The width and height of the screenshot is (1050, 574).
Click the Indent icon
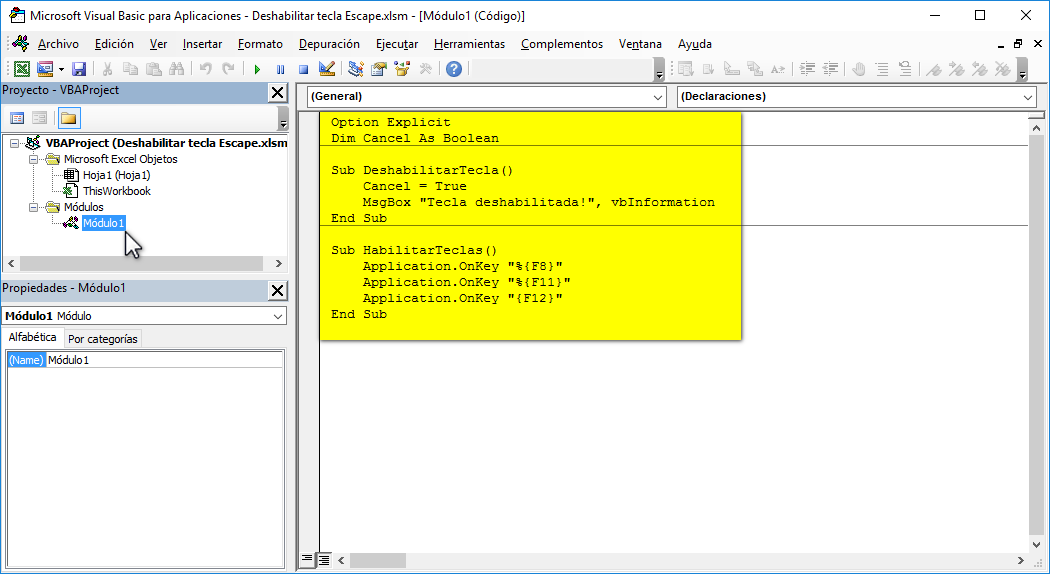[x=808, y=69]
